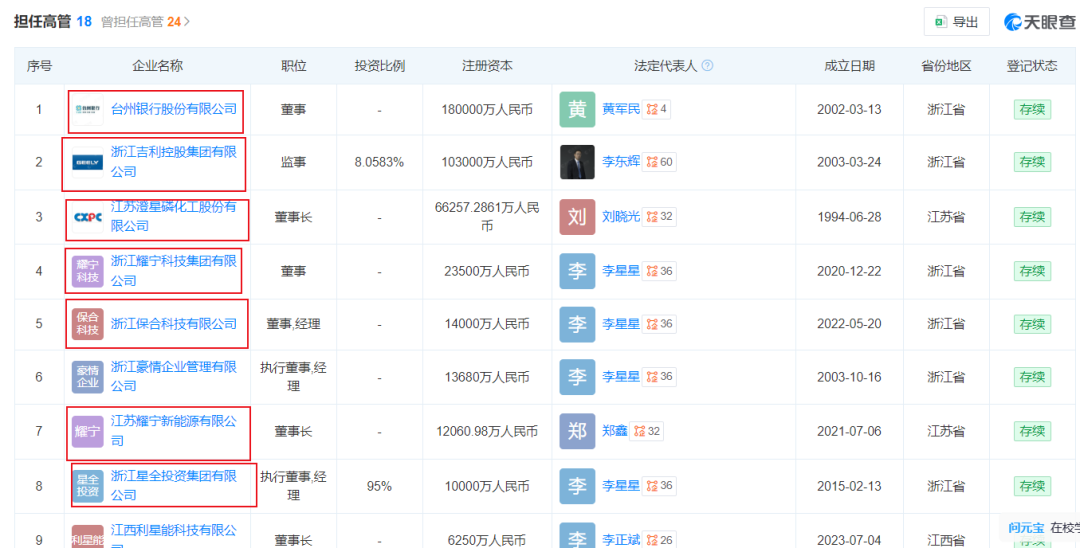Click the 耀宁 logo of 江苏耀宁新能源
This screenshot has height=548, width=1080.
[x=87, y=432]
